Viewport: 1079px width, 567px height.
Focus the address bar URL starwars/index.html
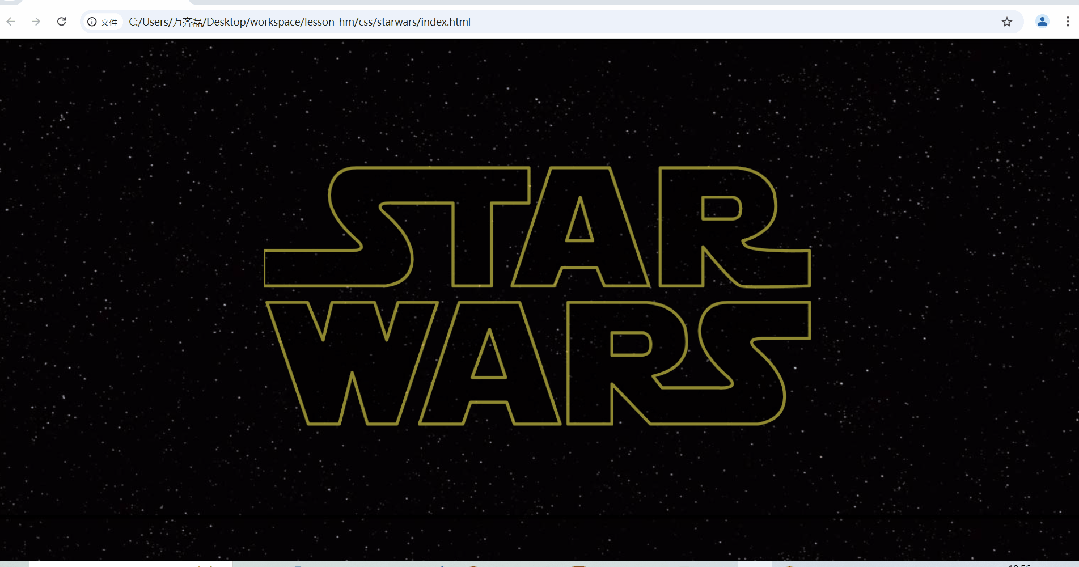pyautogui.click(x=299, y=22)
